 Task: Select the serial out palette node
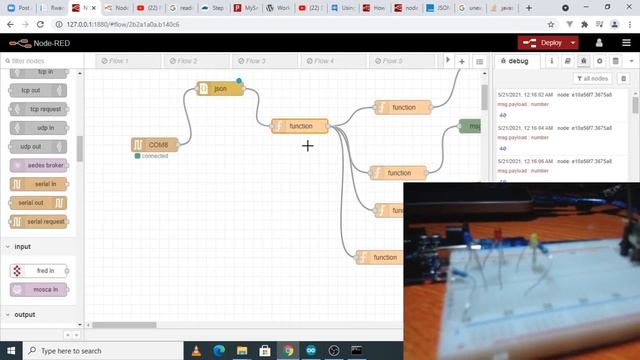(x=38, y=203)
